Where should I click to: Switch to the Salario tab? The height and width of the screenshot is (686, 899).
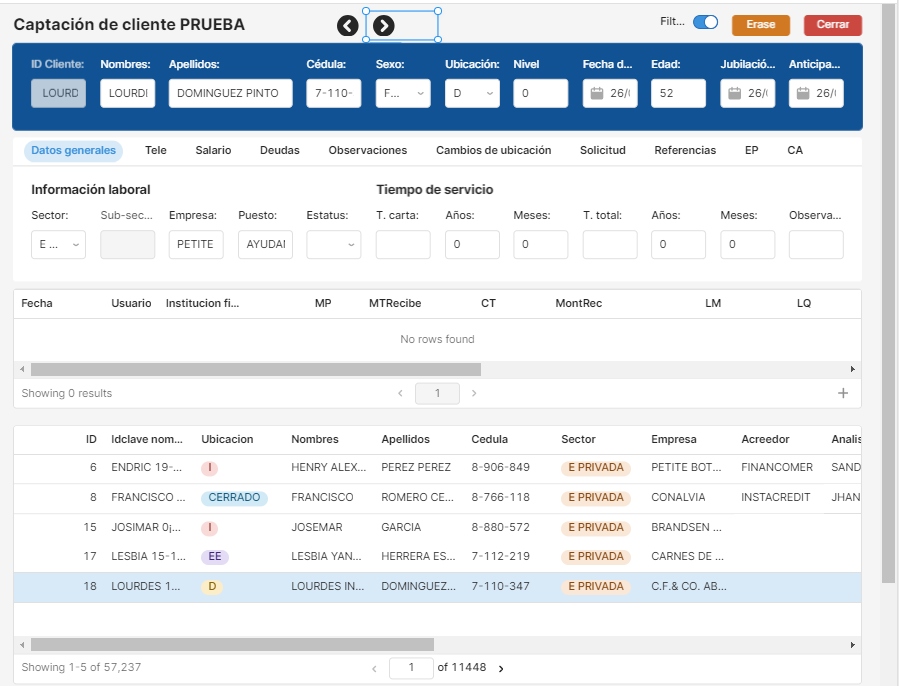point(213,150)
